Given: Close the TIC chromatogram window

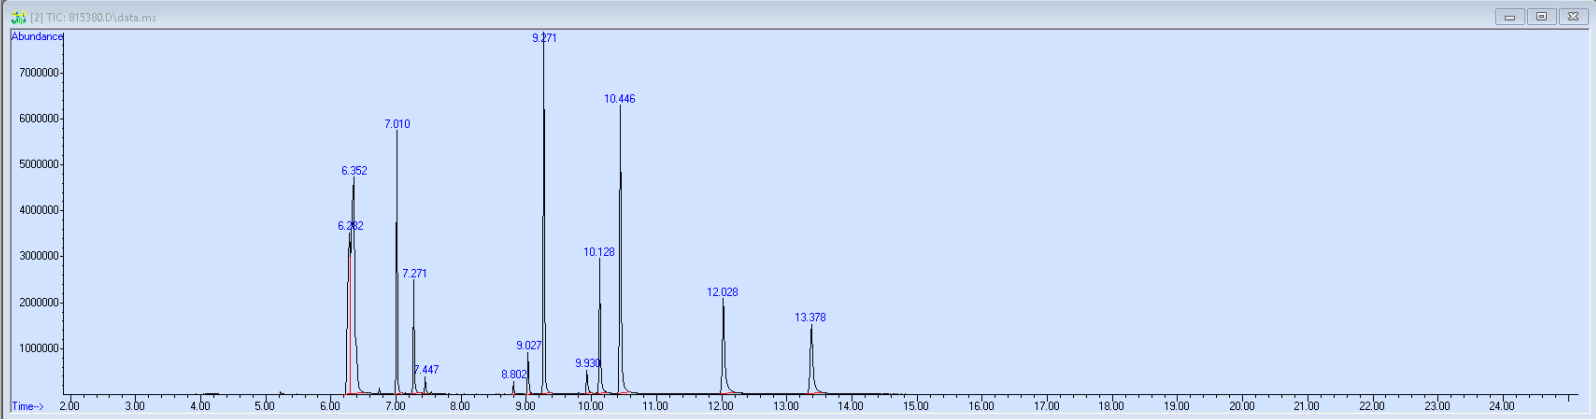Looking at the screenshot, I should coord(1573,17).
